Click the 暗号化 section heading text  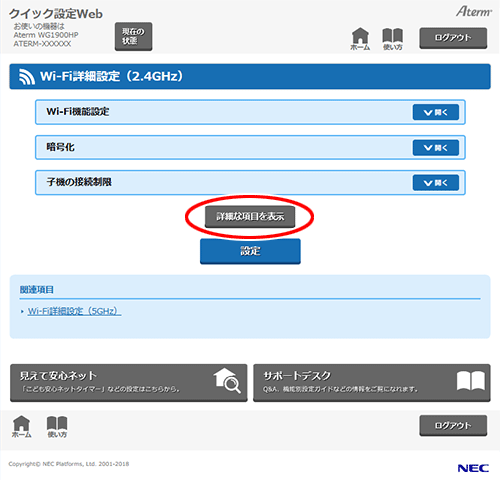click(x=60, y=147)
